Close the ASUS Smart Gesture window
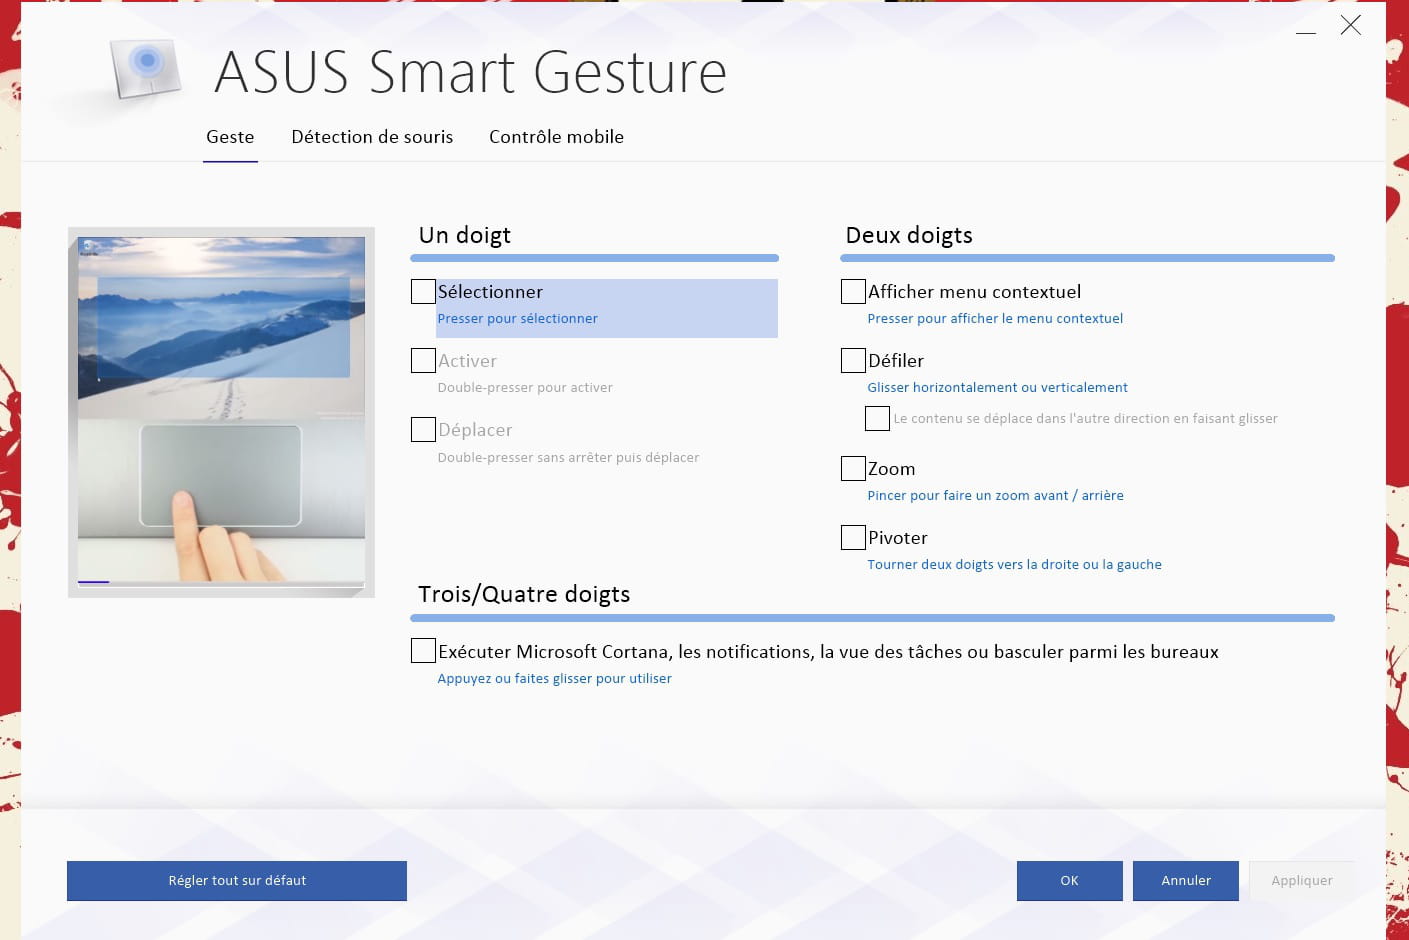1409x940 pixels. coord(1351,26)
